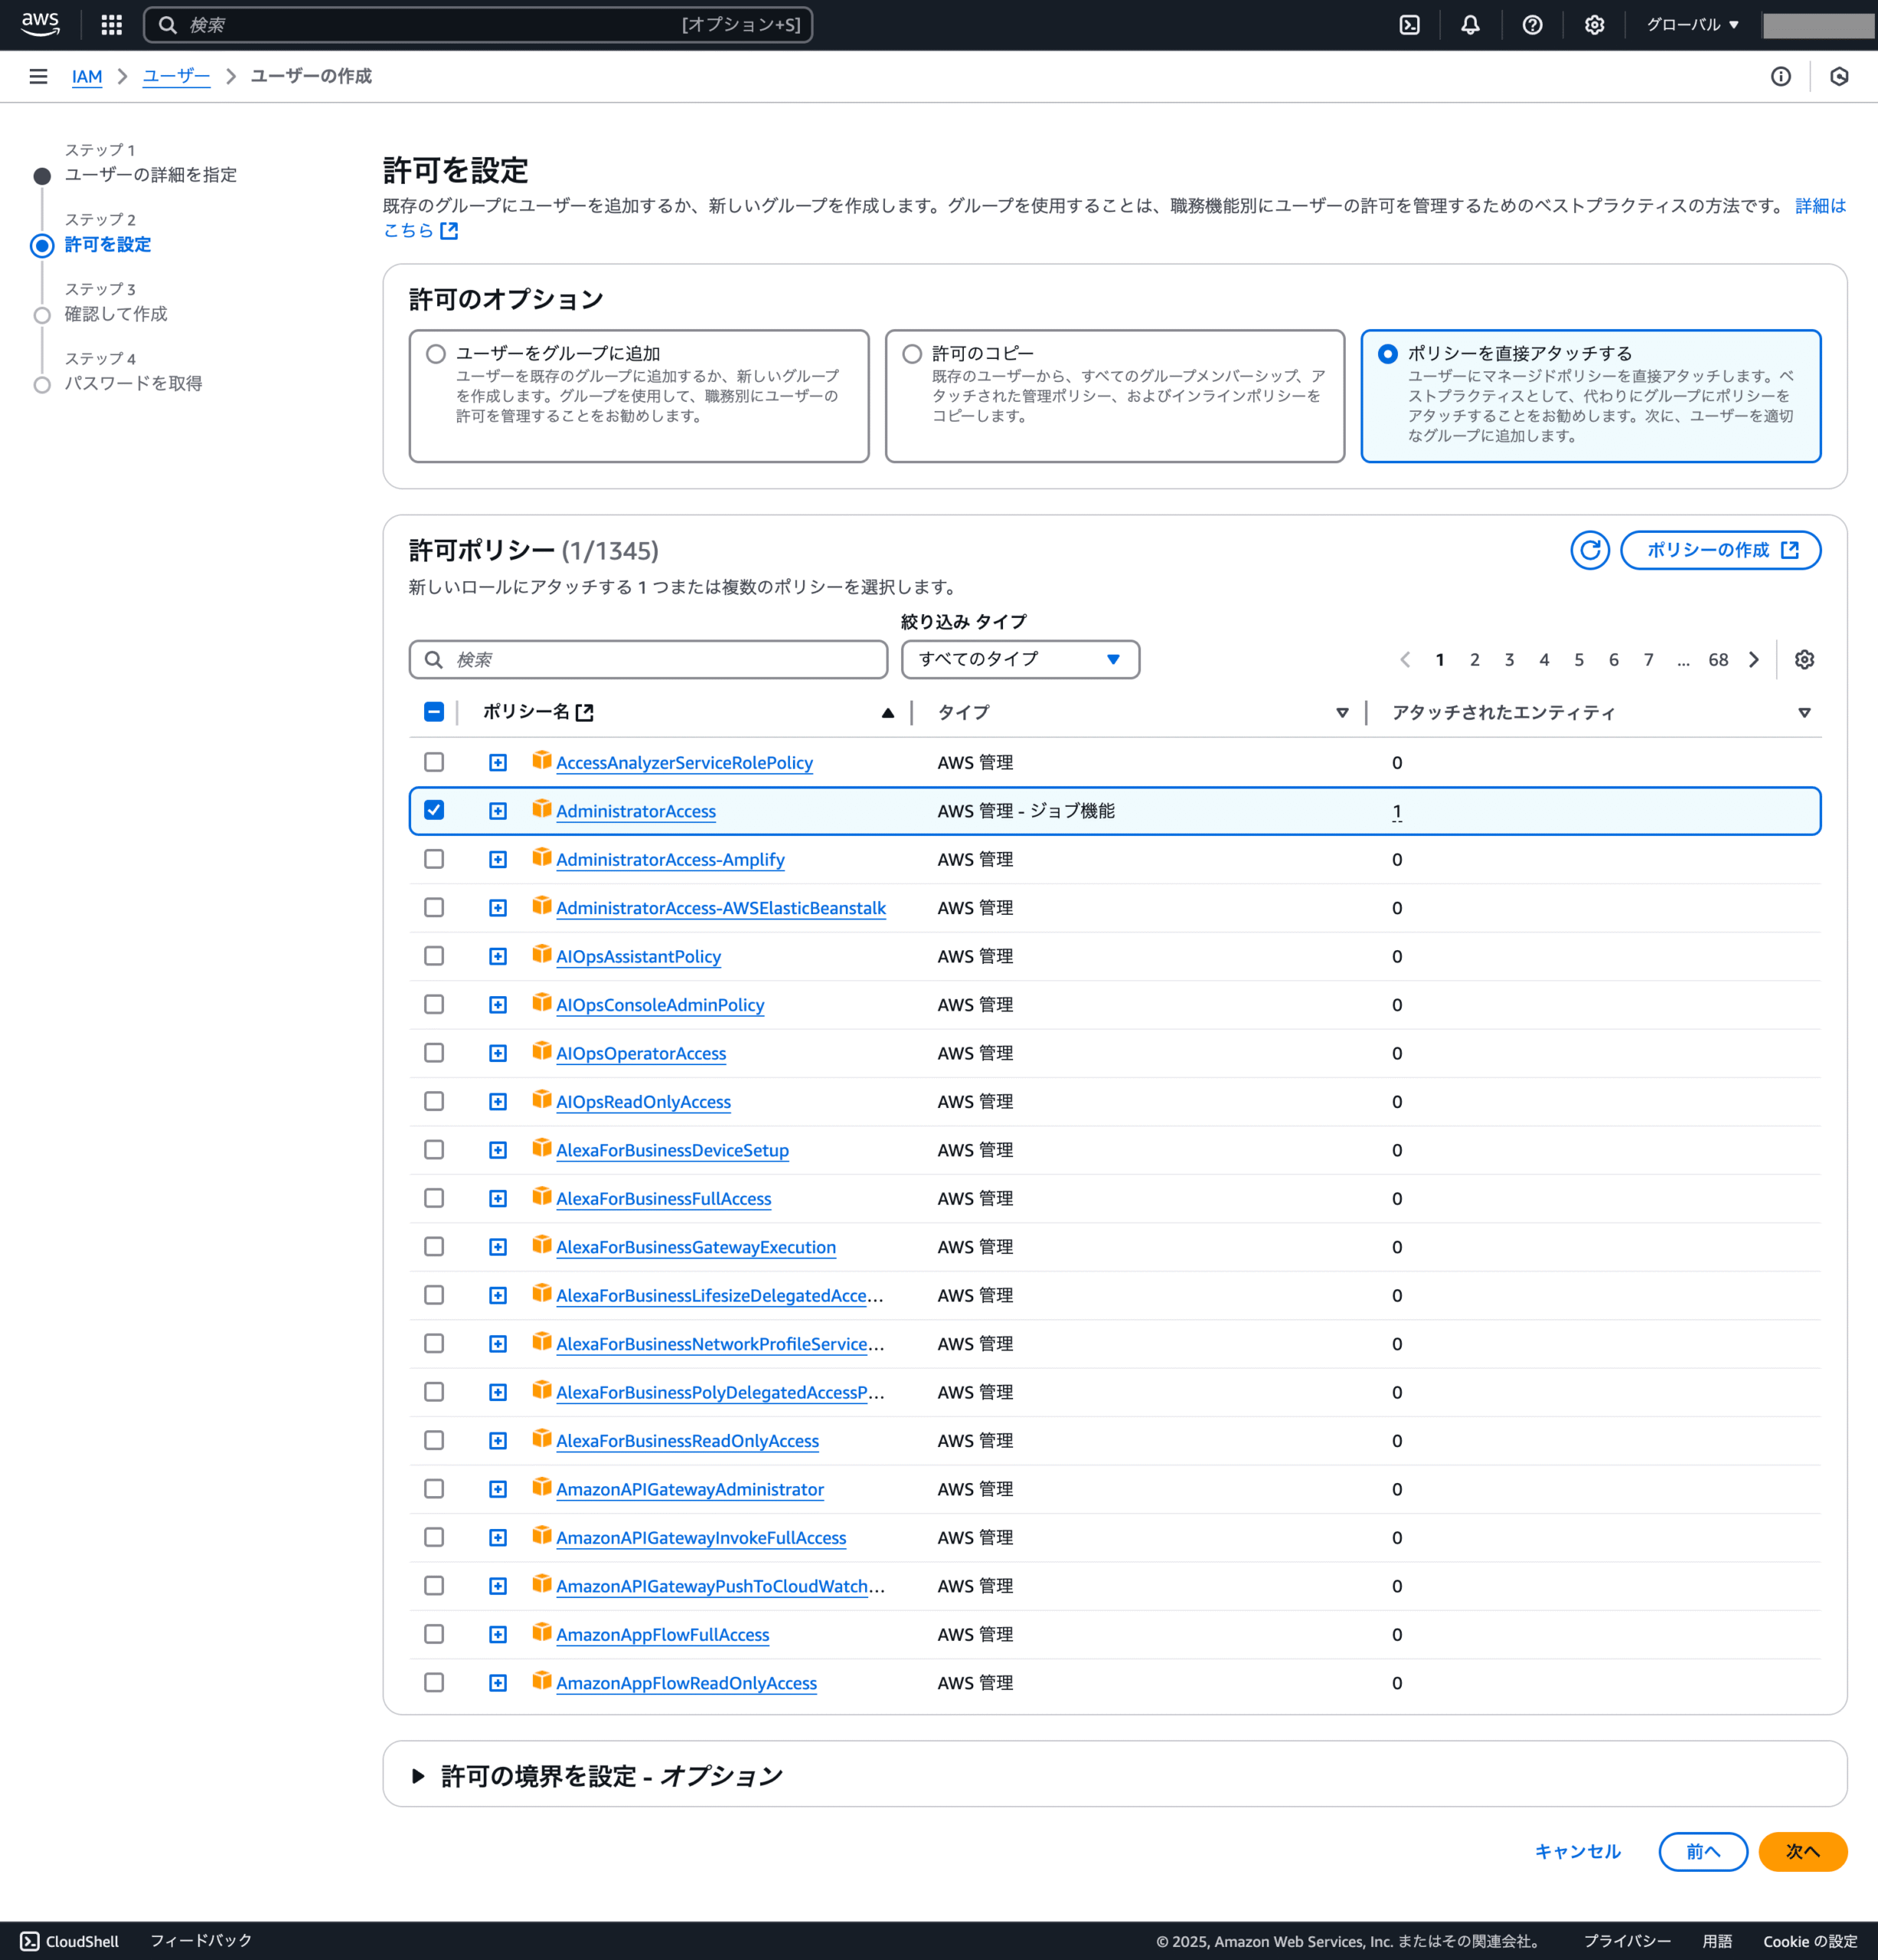This screenshot has height=1960, width=1878.
Task: Check AccessAnalyzerServiceRolePolicy
Action: (434, 762)
